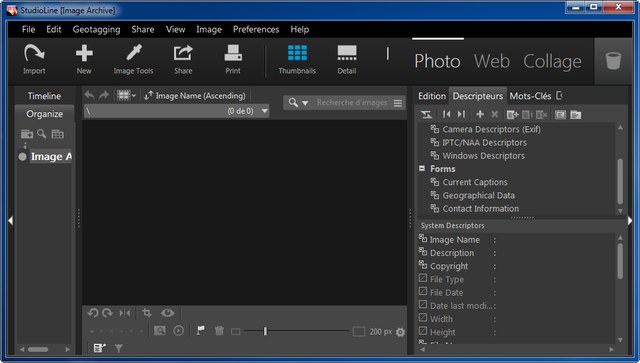Click the calendar grid icon under Organize
This screenshot has height=363, width=640.
point(57,134)
